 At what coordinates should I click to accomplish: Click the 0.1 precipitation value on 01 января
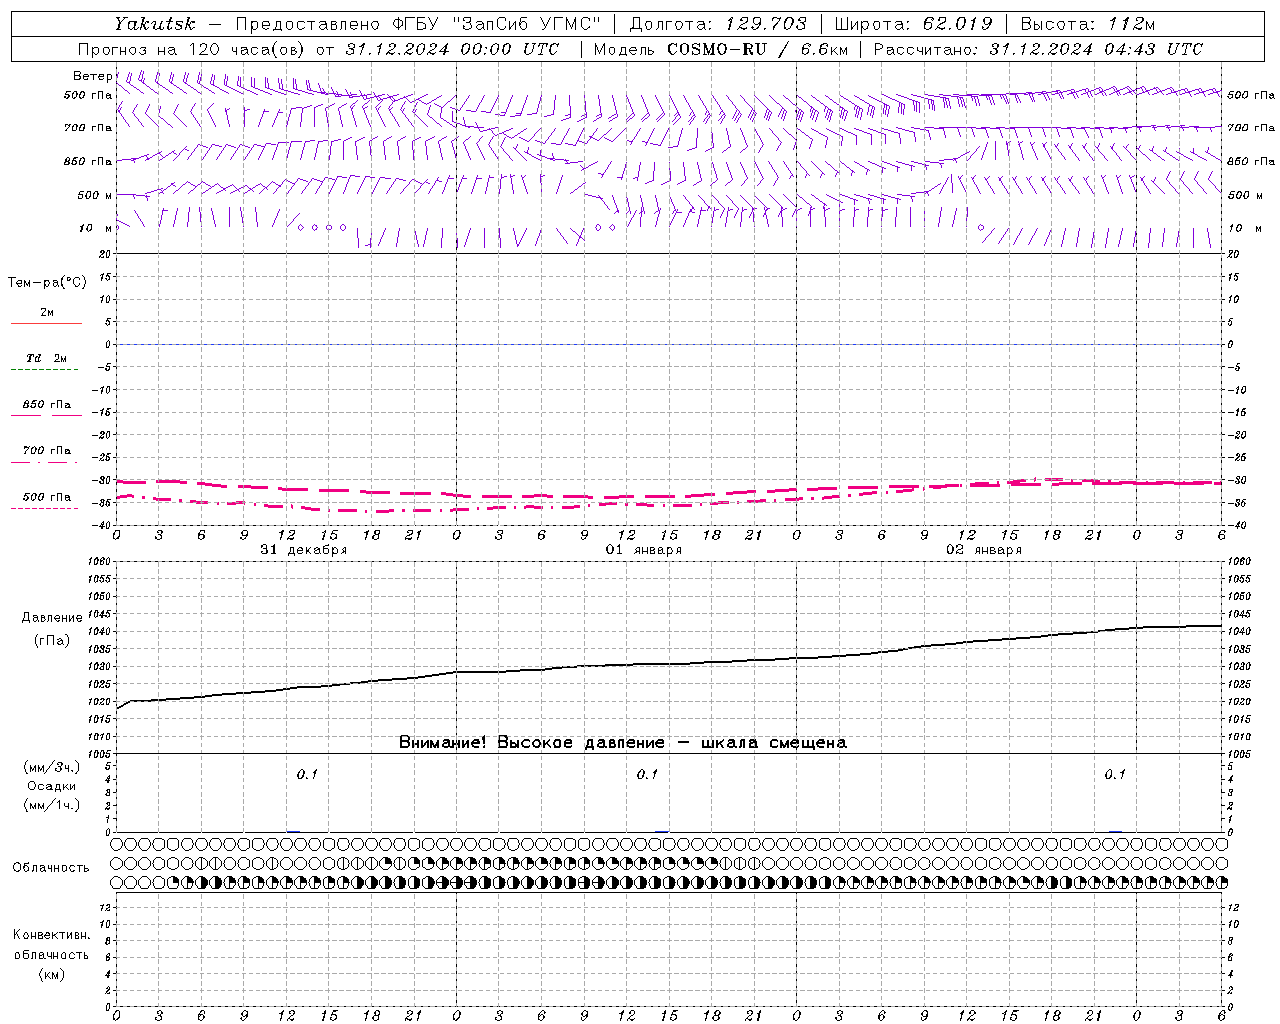647,774
